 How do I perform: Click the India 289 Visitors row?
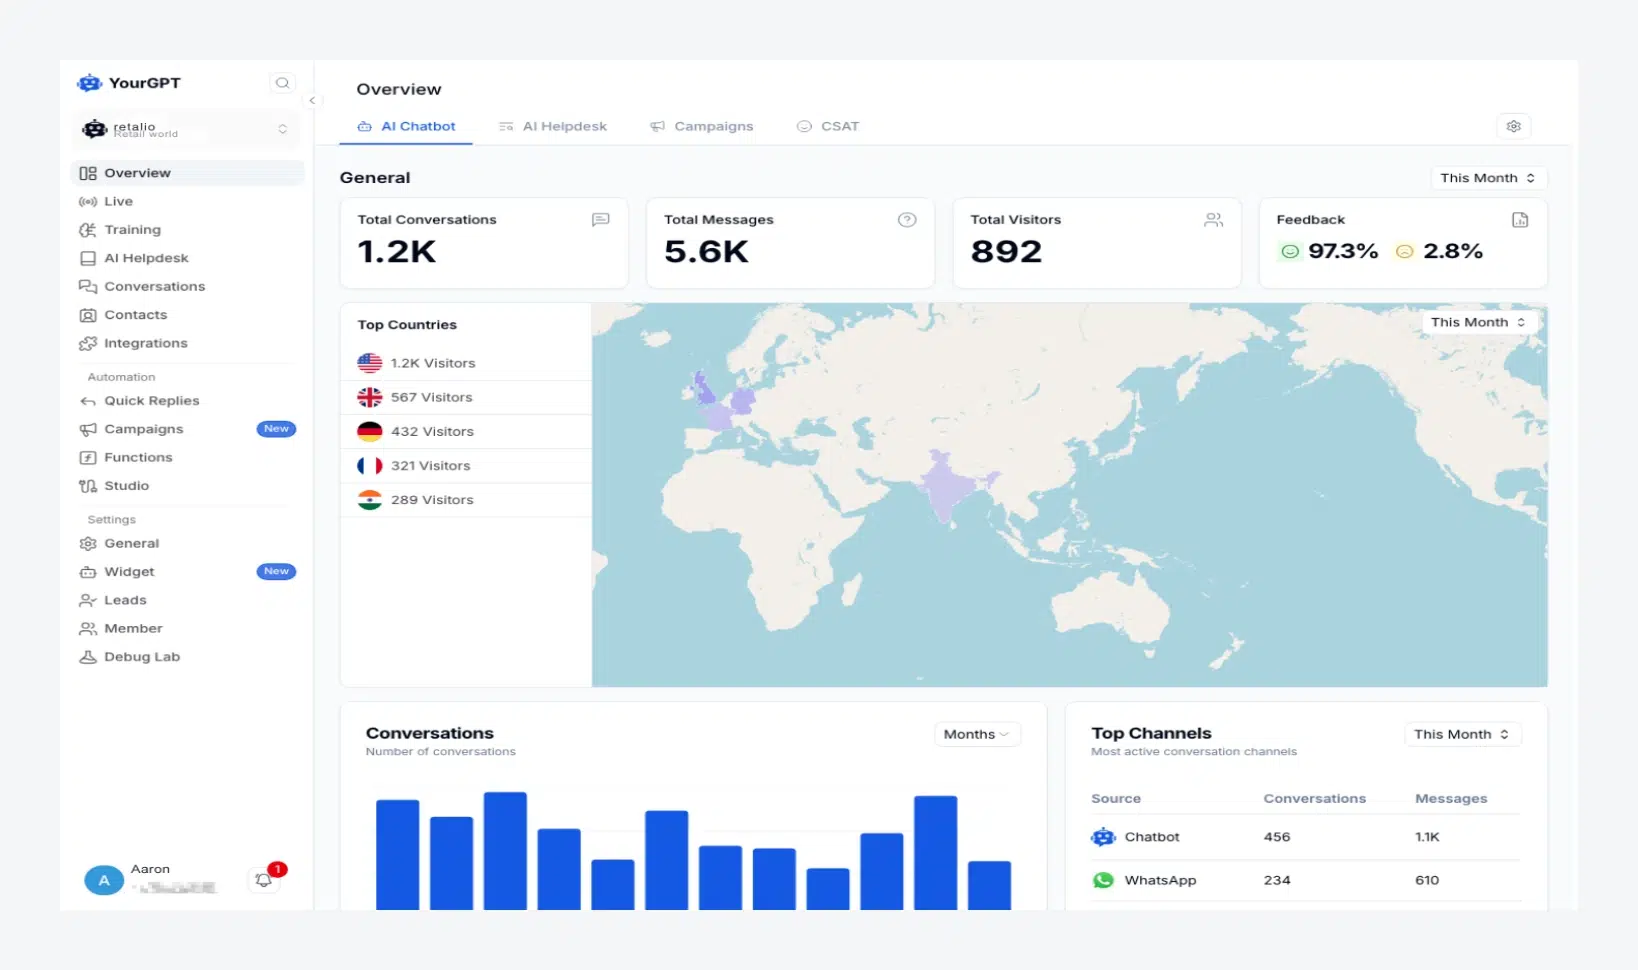(466, 499)
